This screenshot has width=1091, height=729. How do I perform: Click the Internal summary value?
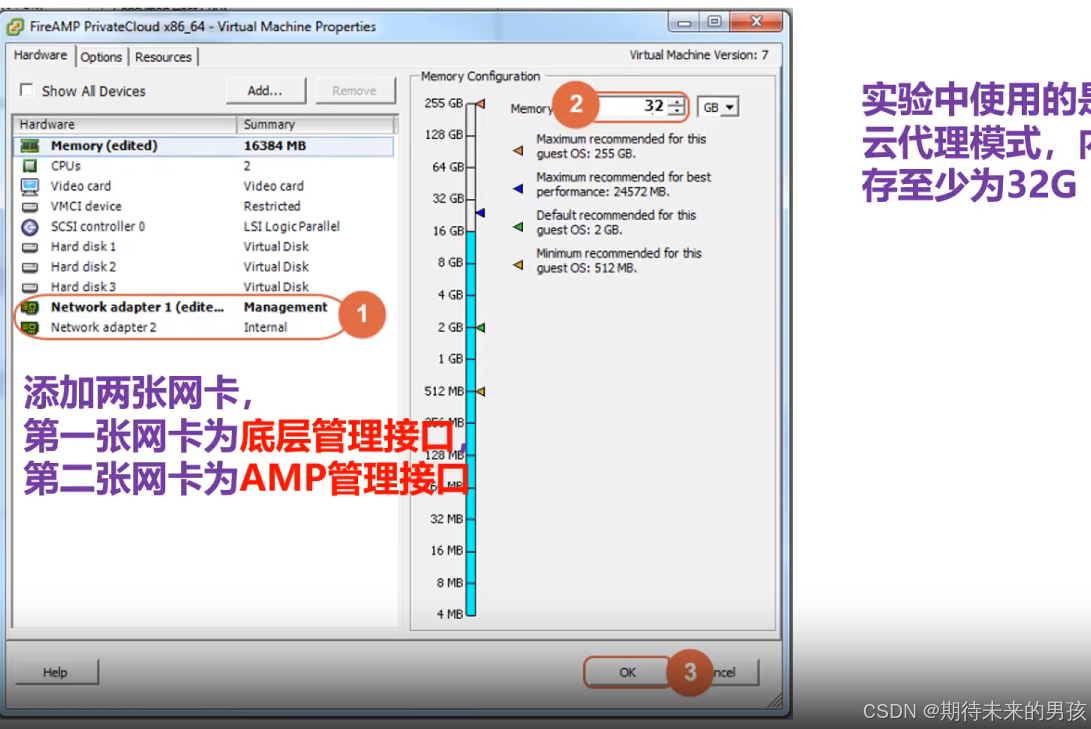(265, 328)
